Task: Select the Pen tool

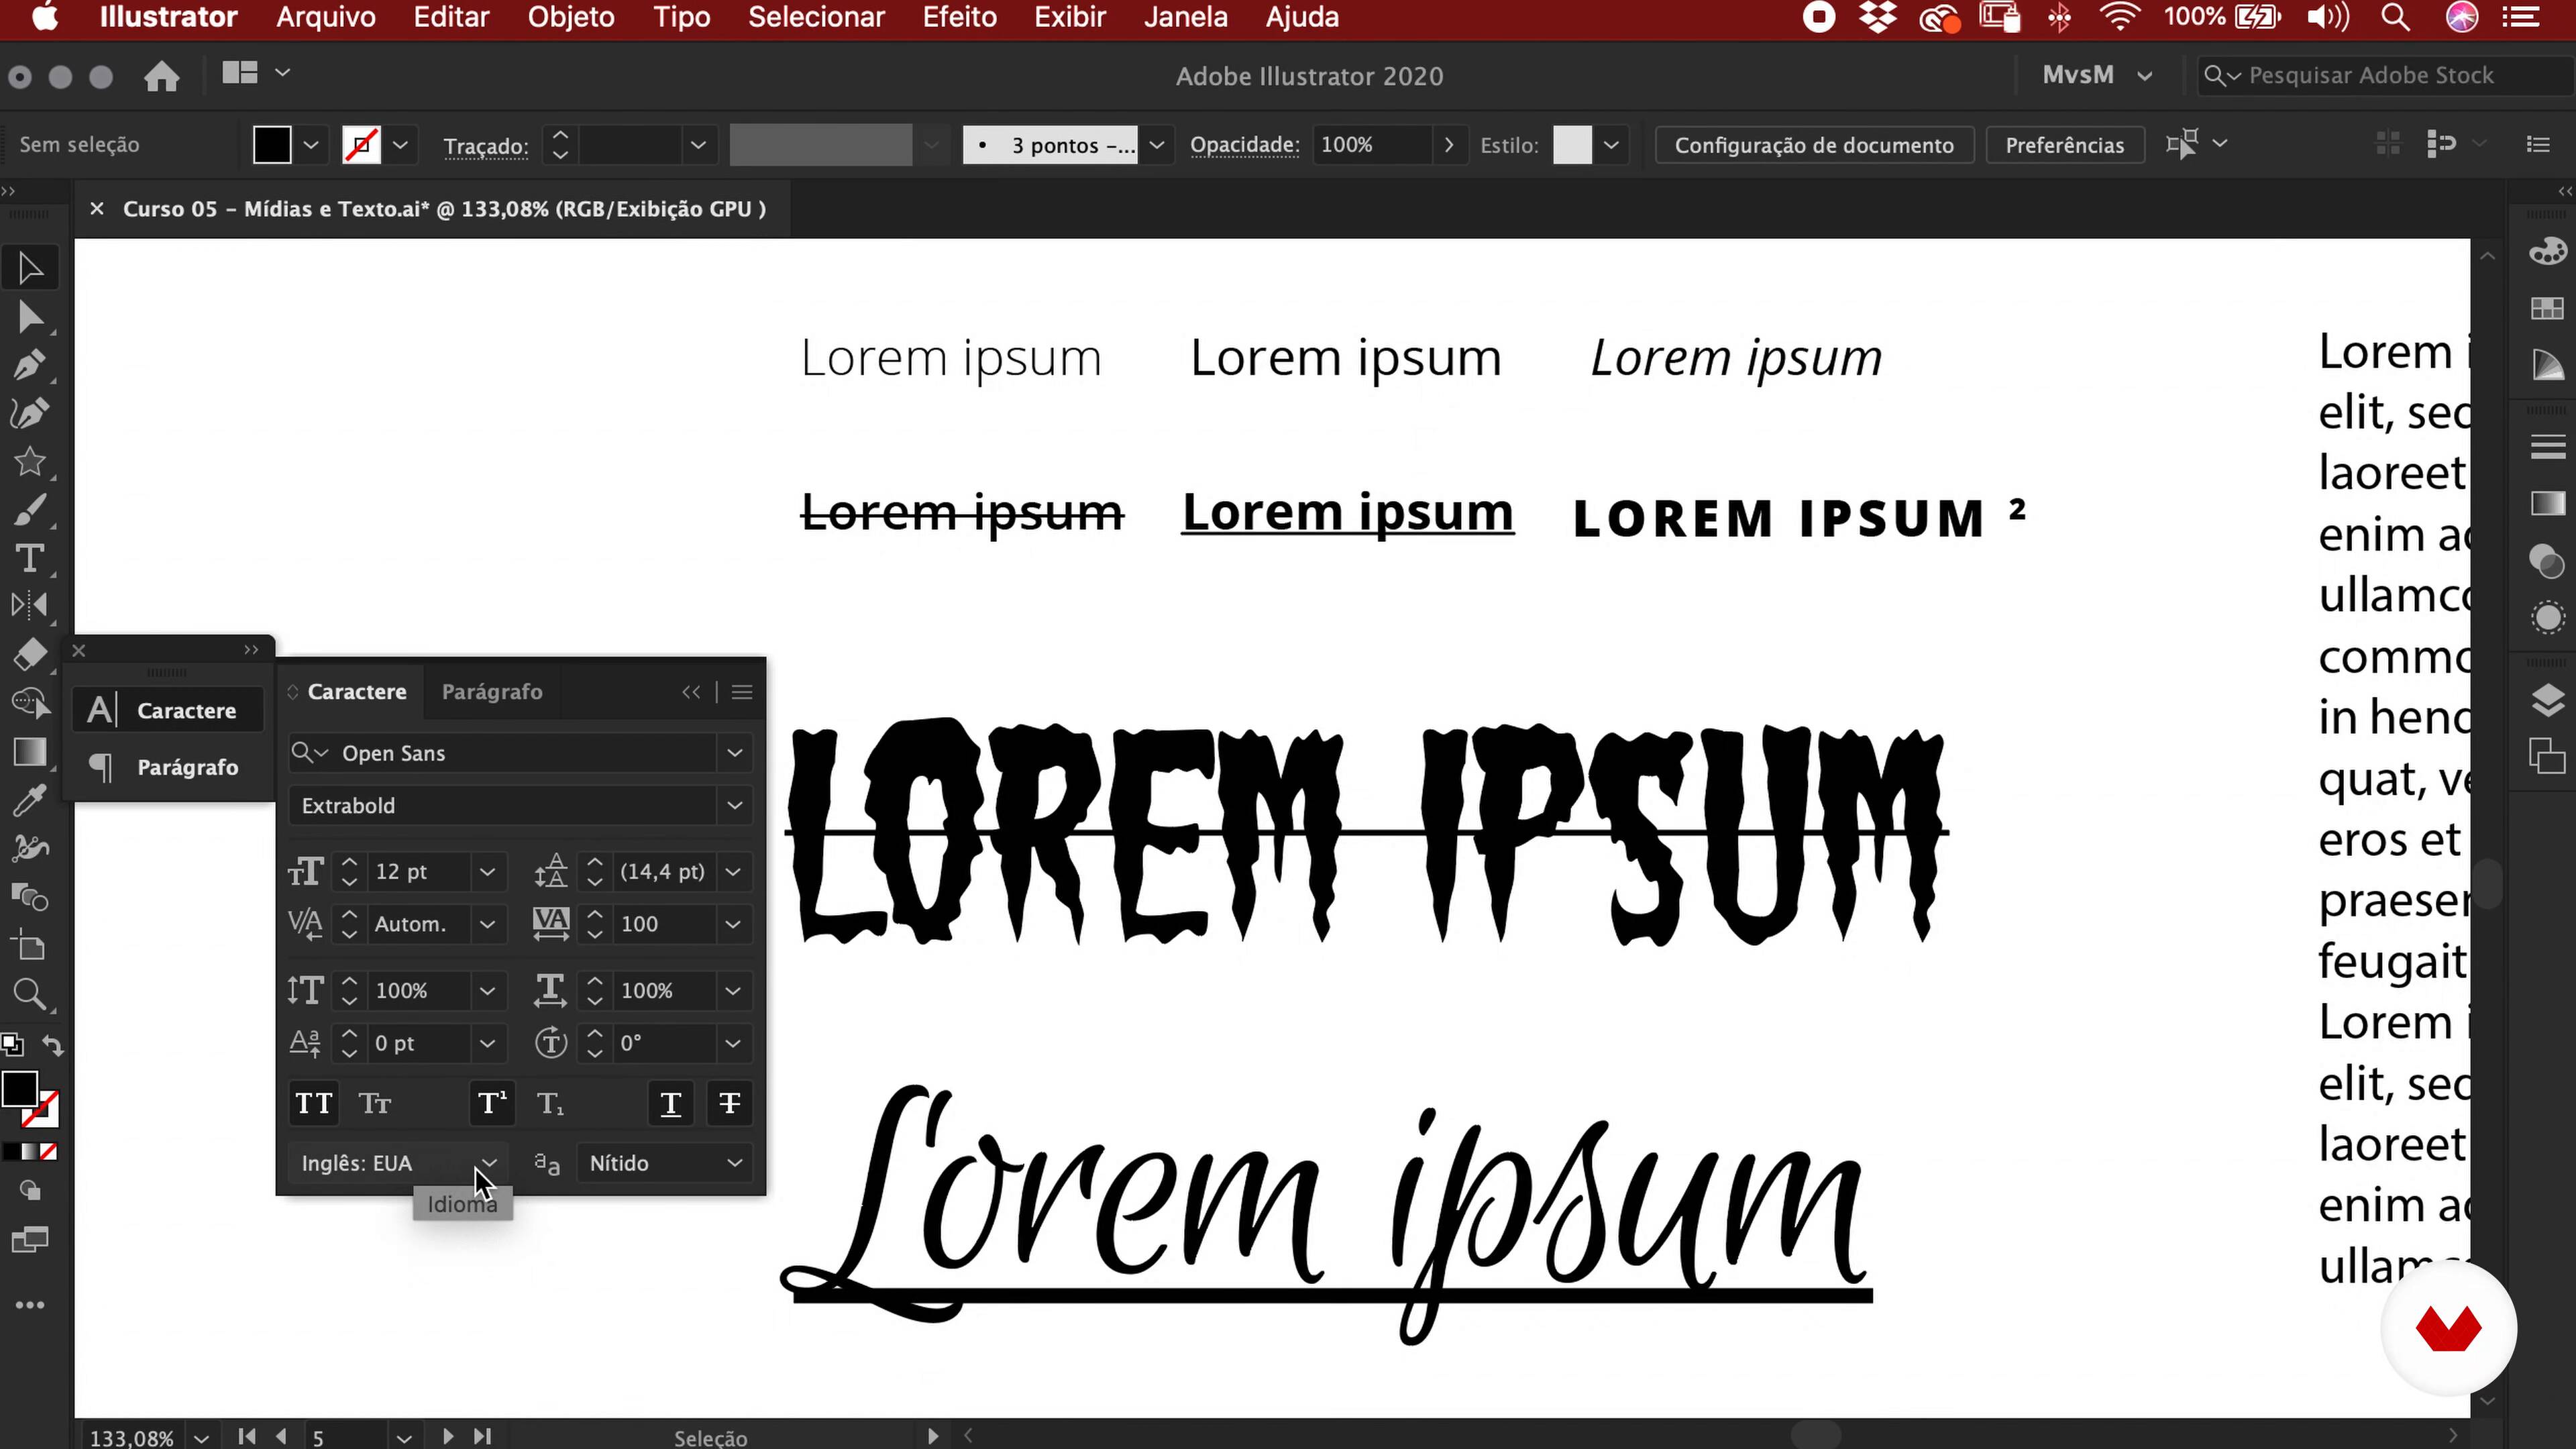Action: click(x=30, y=365)
